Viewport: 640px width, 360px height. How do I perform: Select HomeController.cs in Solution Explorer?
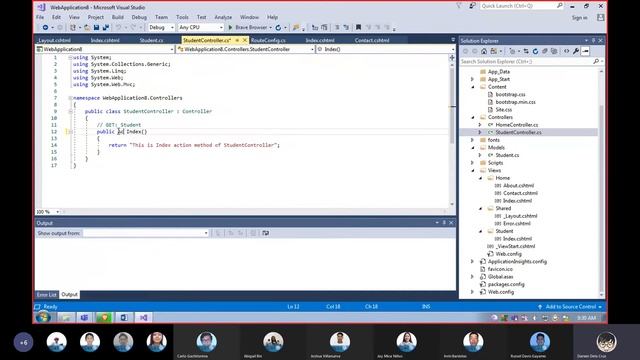click(x=517, y=125)
